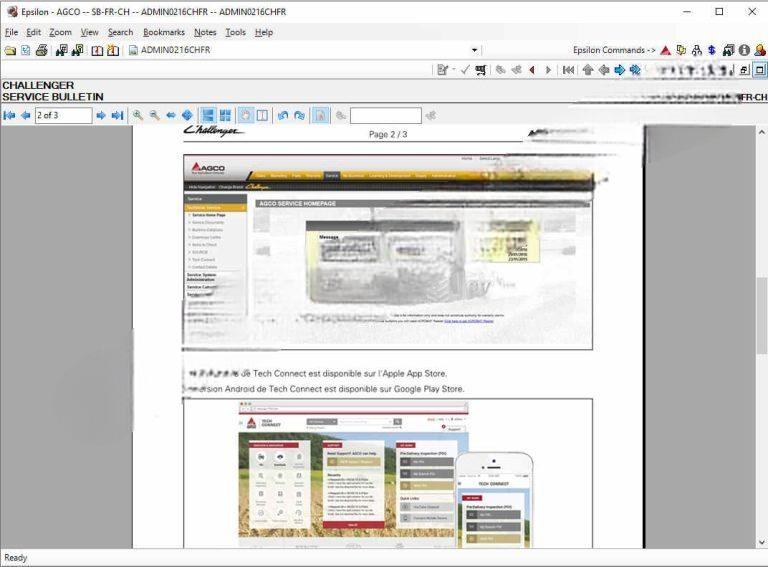
Task: Click the page number field showing 2 of 3
Action: 62,116
